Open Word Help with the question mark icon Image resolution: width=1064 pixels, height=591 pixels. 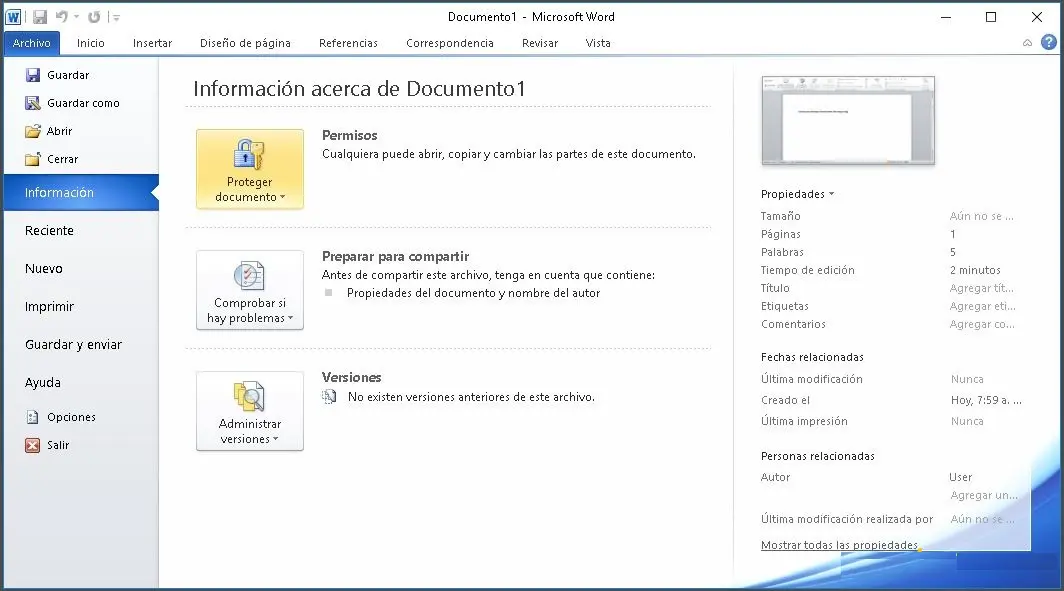pyautogui.click(x=1047, y=42)
